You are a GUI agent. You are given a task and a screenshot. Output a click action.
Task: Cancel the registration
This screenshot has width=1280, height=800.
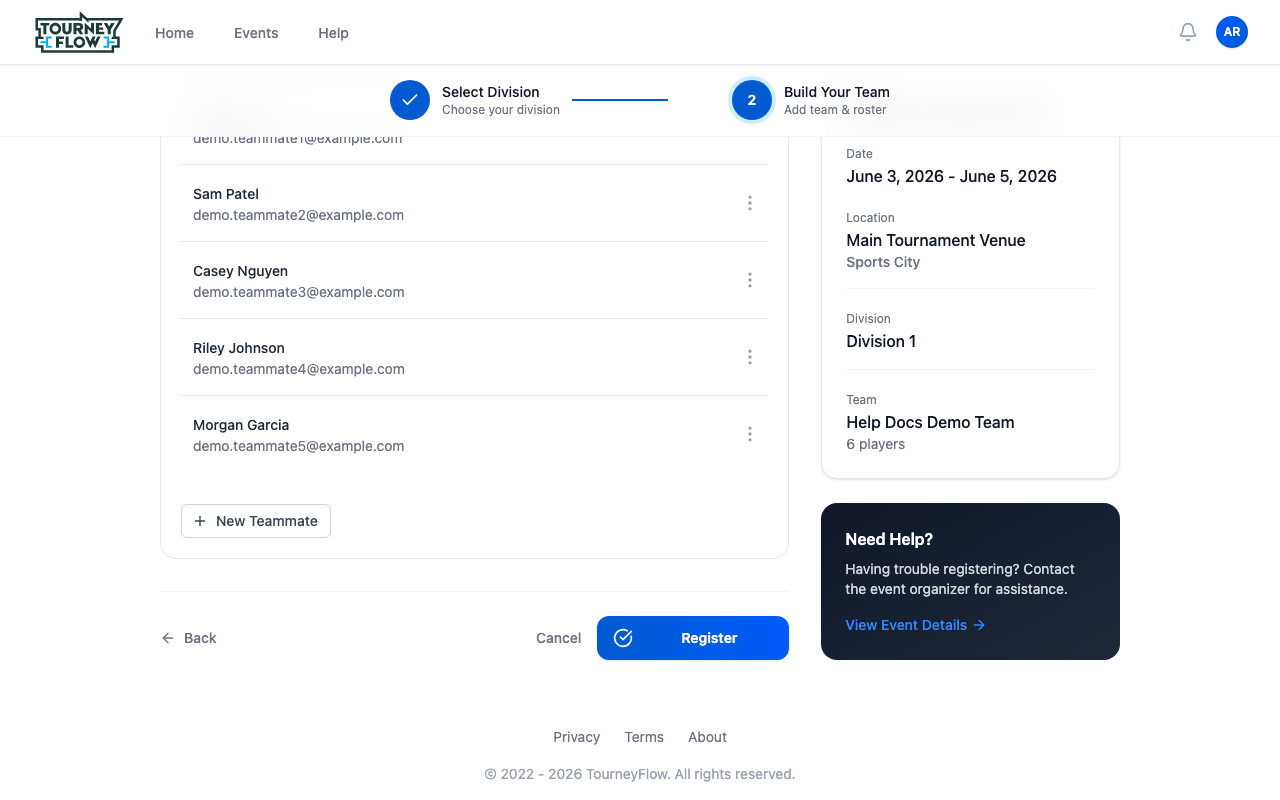pos(558,638)
